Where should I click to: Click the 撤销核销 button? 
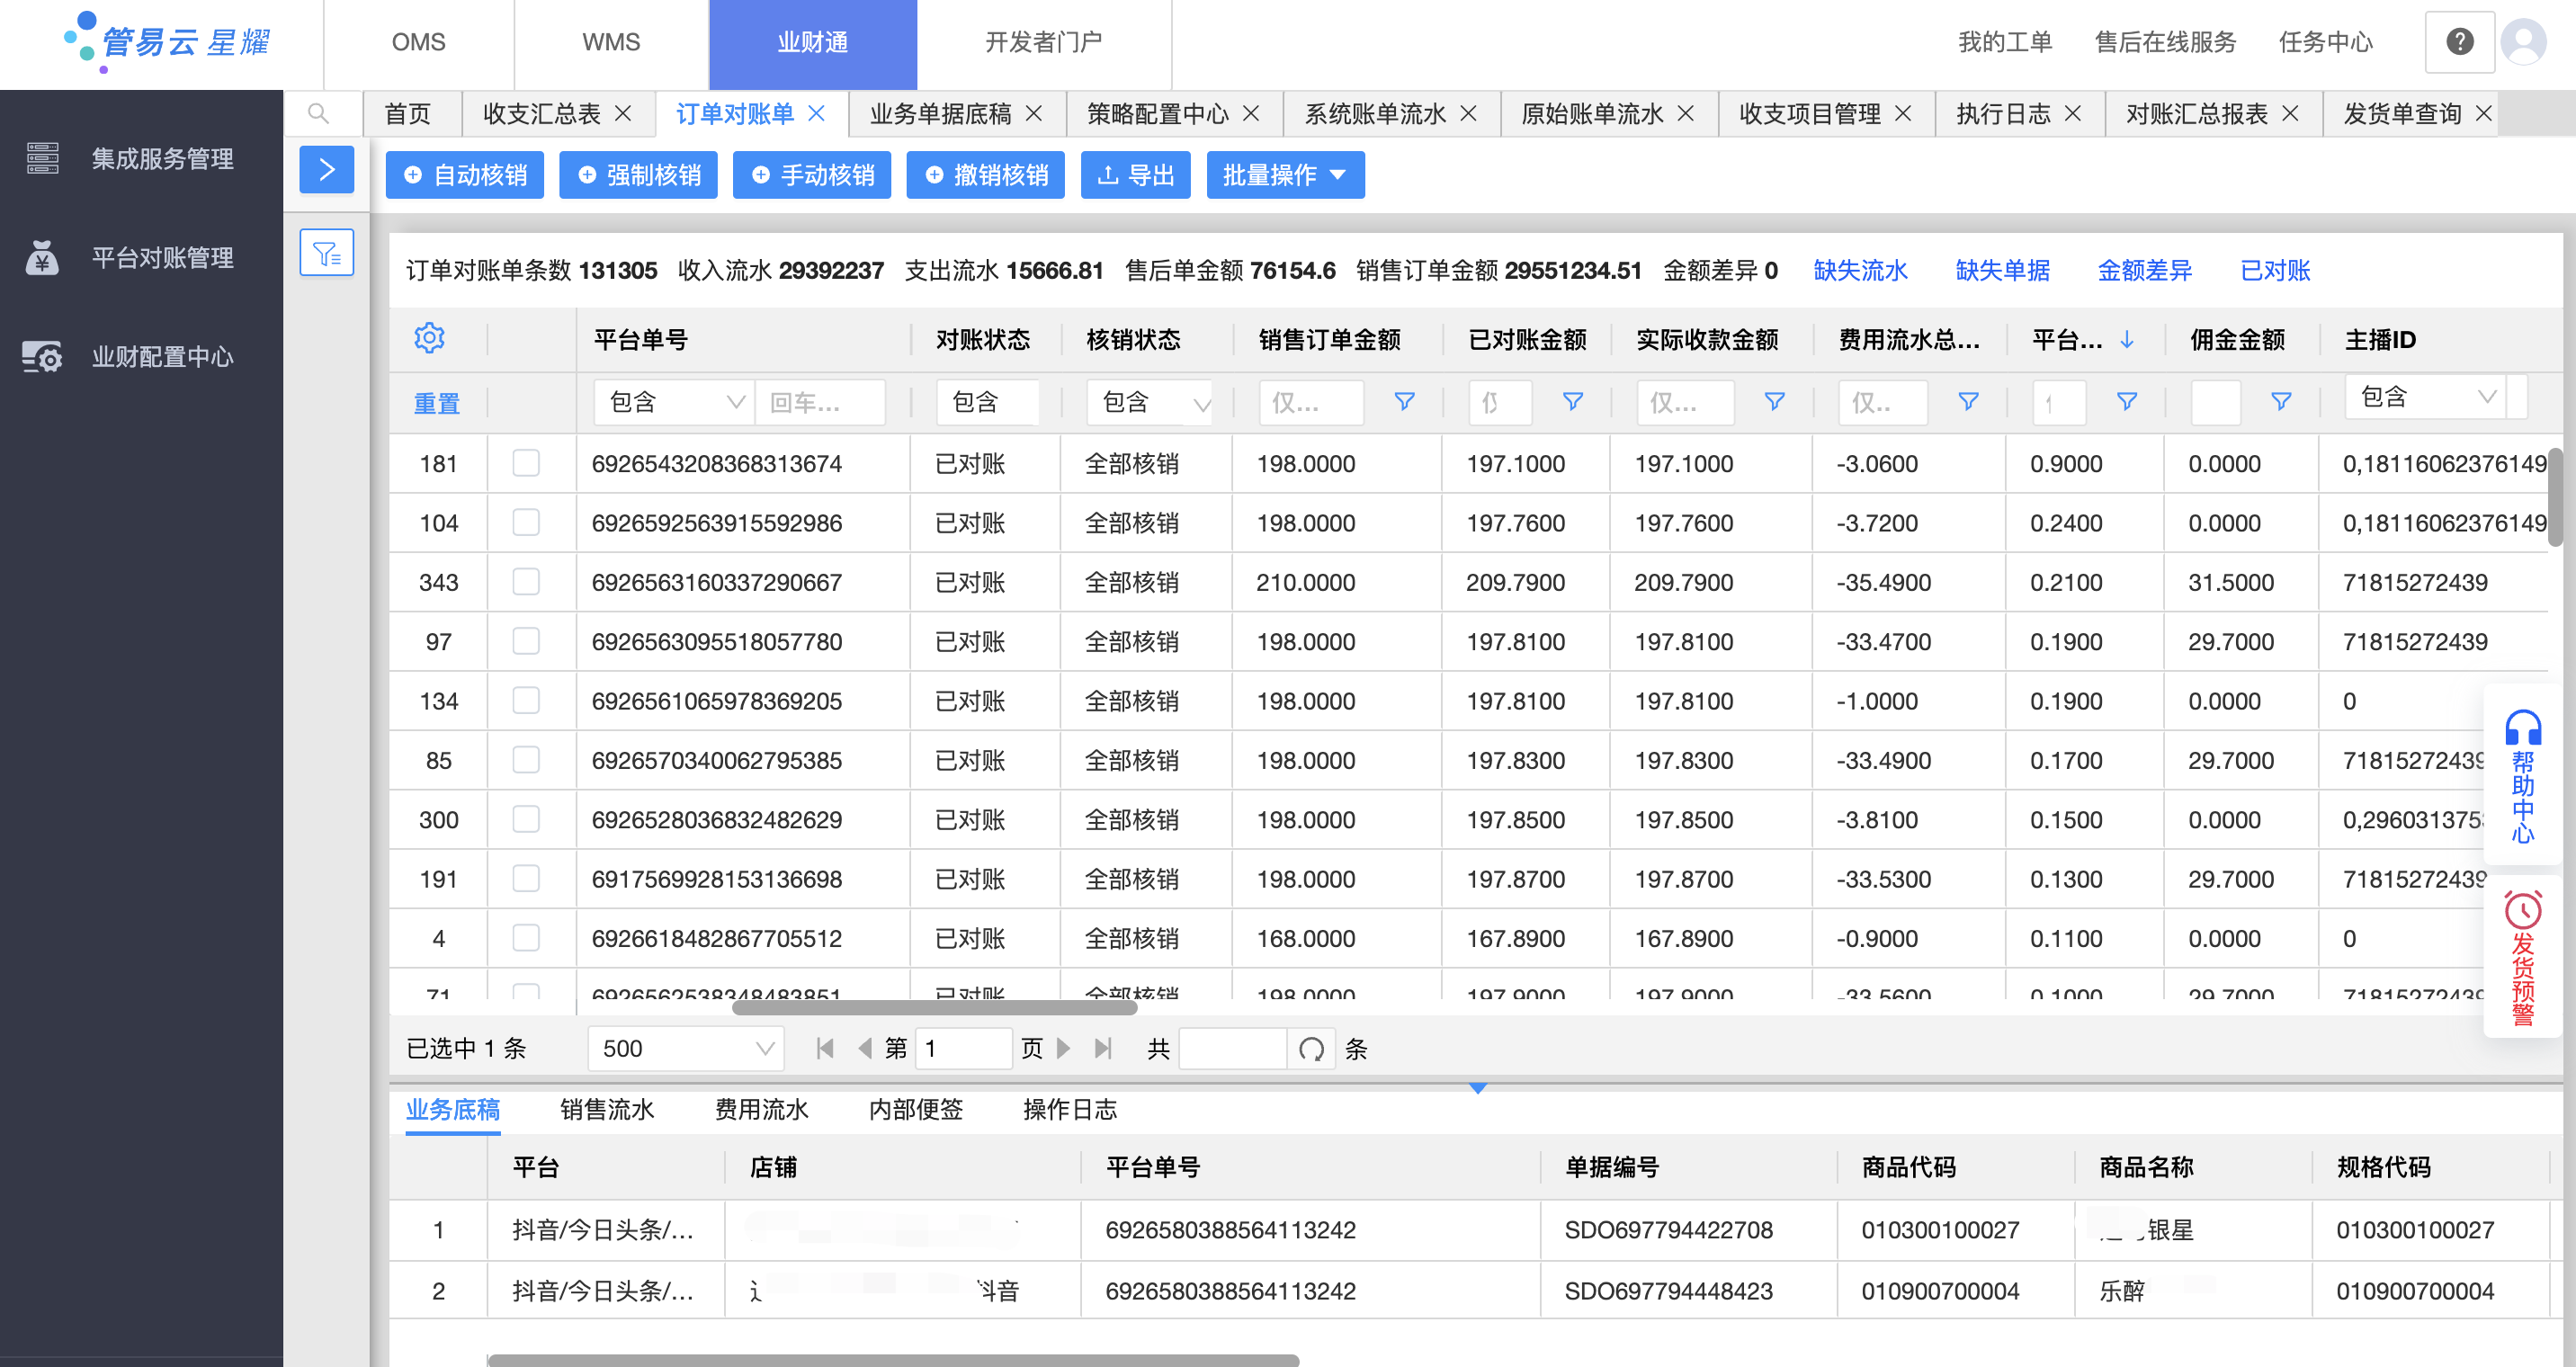985,175
